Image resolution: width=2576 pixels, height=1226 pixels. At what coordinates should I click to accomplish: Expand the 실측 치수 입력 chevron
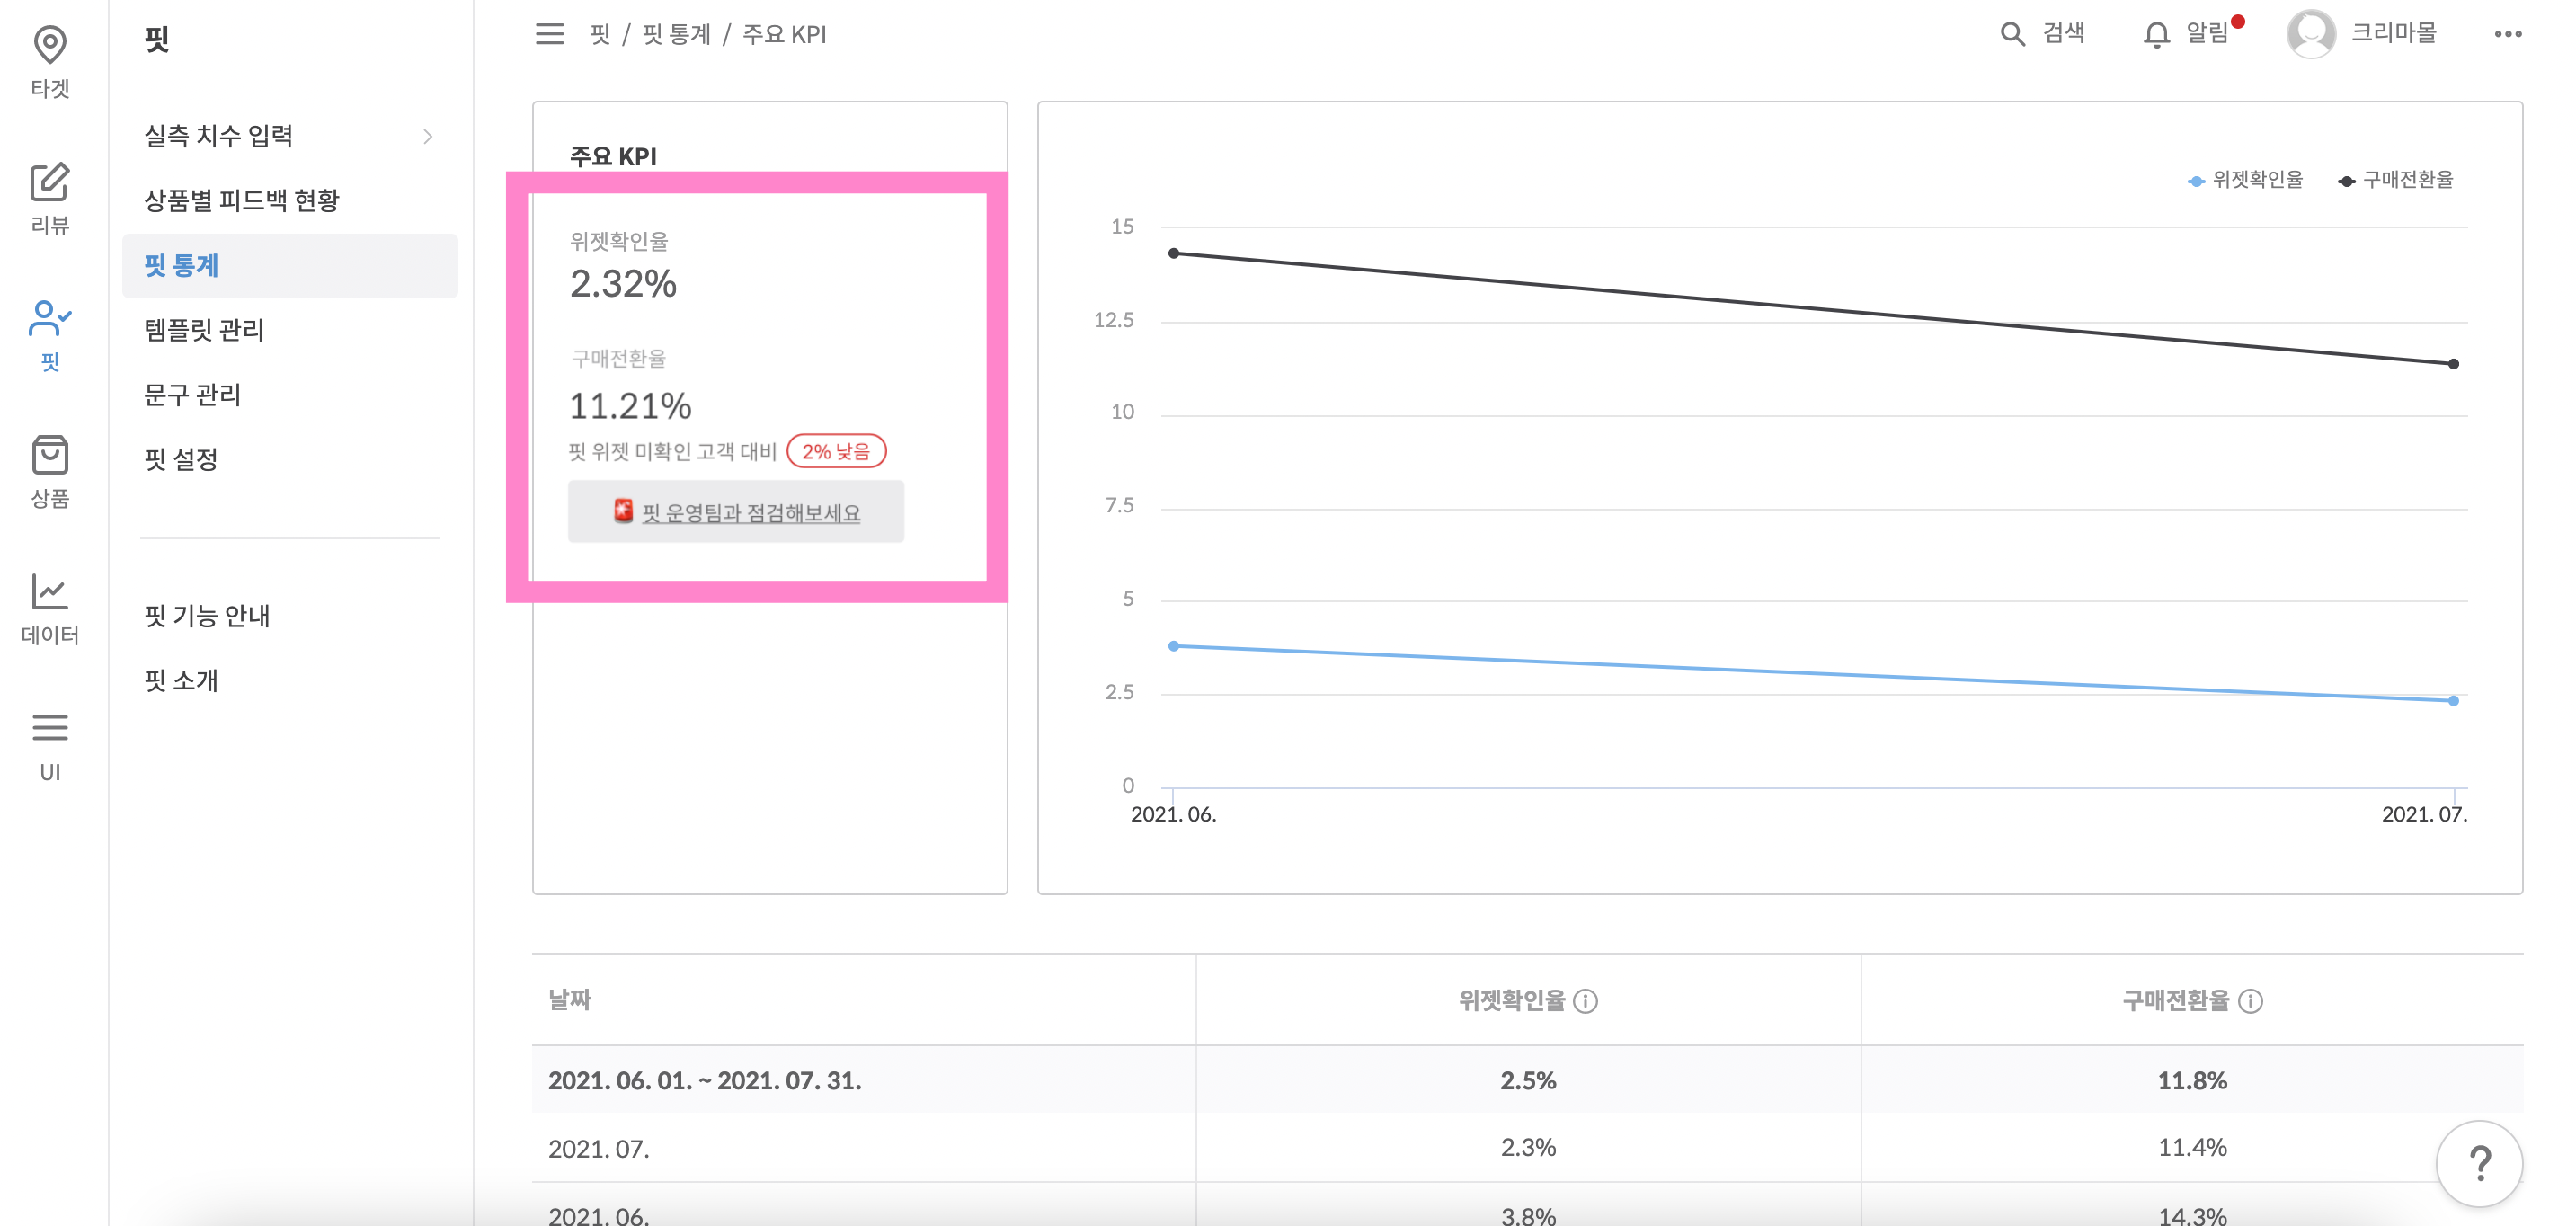(x=428, y=136)
